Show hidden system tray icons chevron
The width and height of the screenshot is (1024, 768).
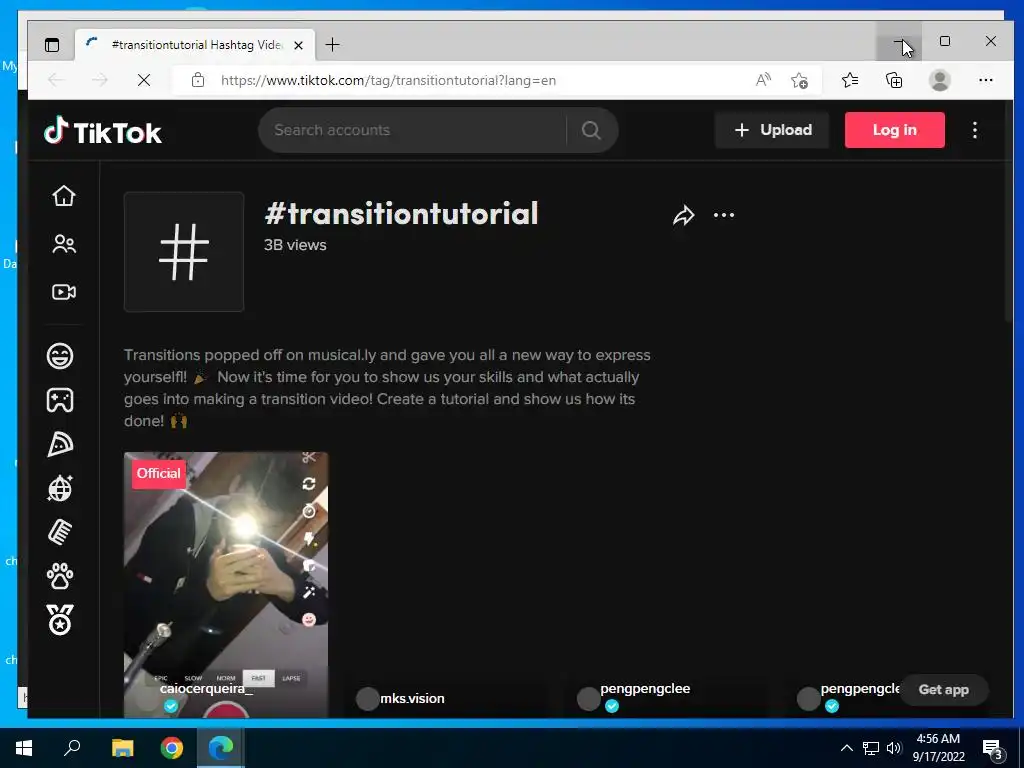click(x=846, y=748)
